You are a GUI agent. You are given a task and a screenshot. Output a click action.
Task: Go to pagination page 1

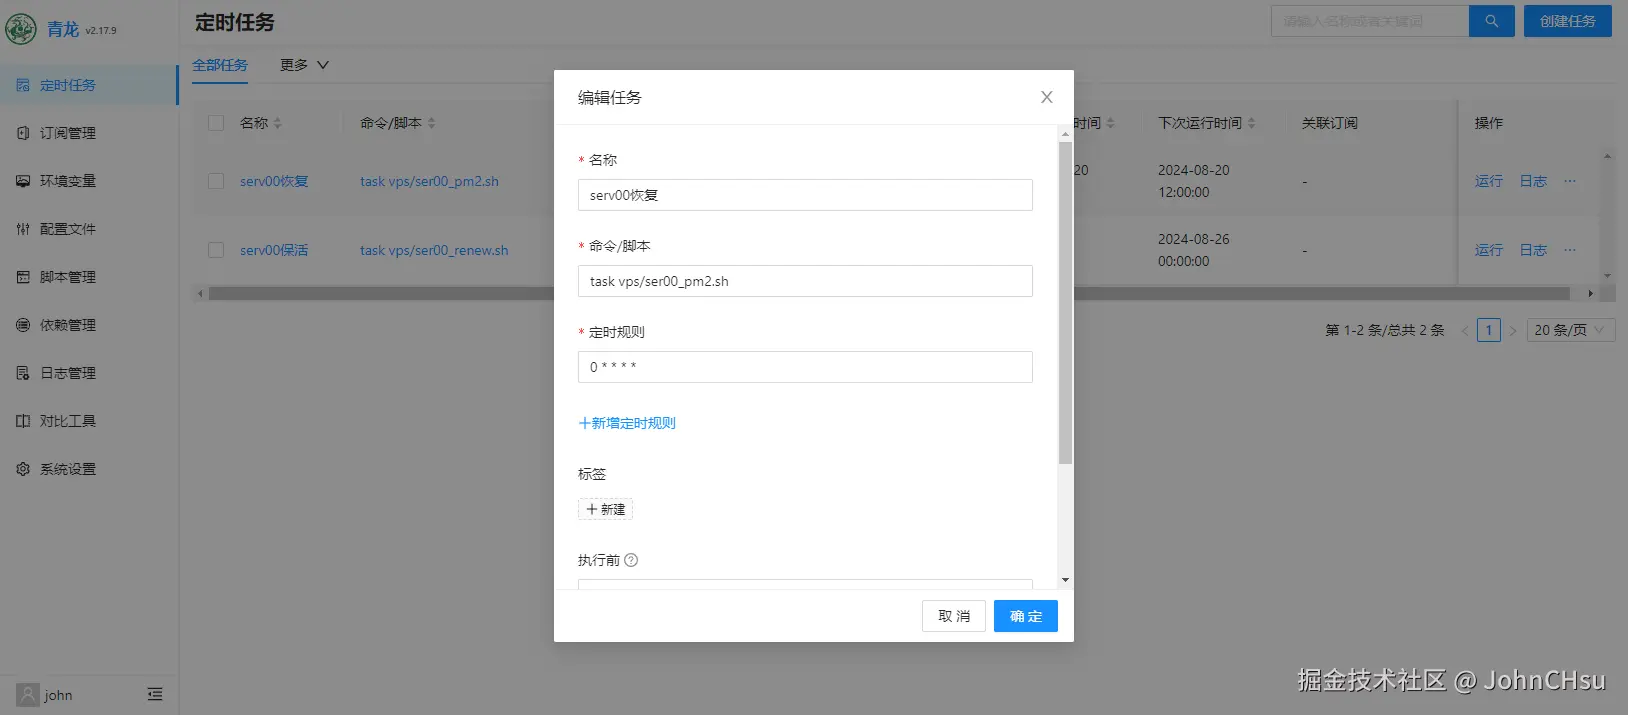click(1489, 330)
